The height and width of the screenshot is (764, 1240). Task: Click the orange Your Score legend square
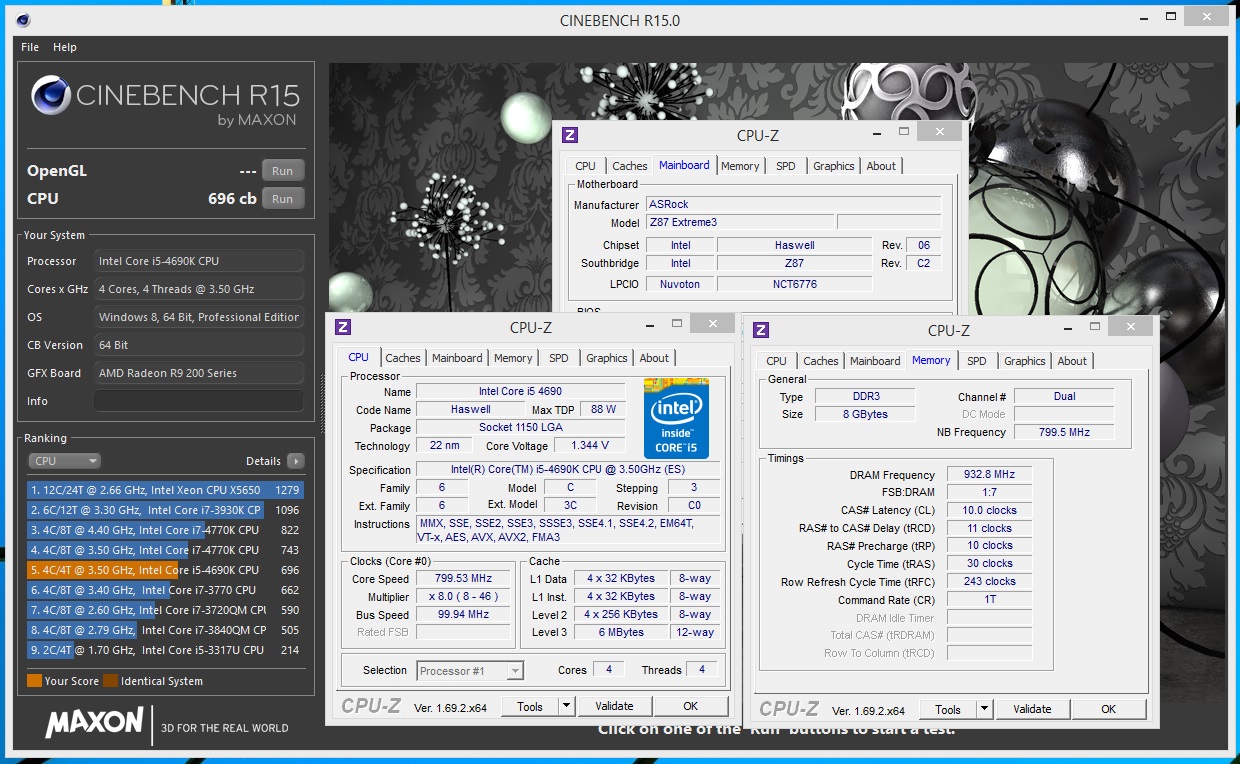point(34,681)
